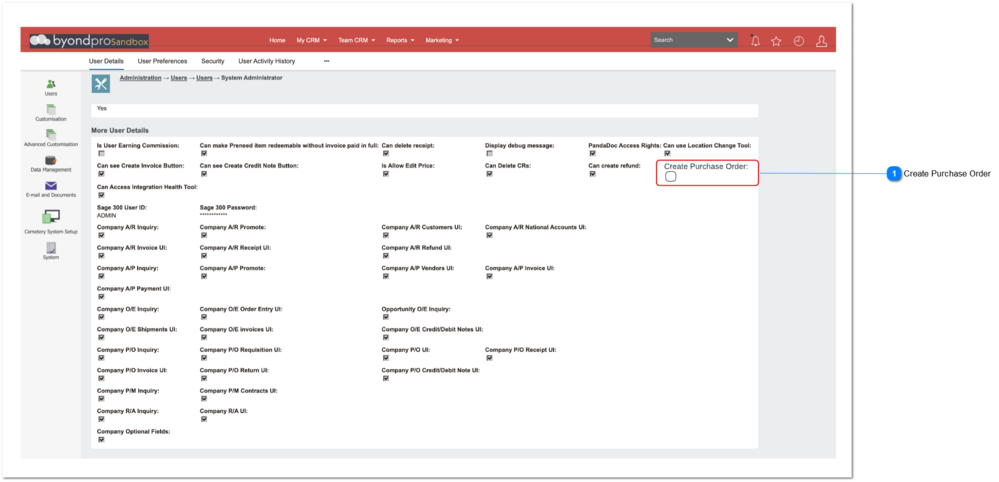Expand the Search dropdown arrow
The height and width of the screenshot is (482, 999).
730,40
